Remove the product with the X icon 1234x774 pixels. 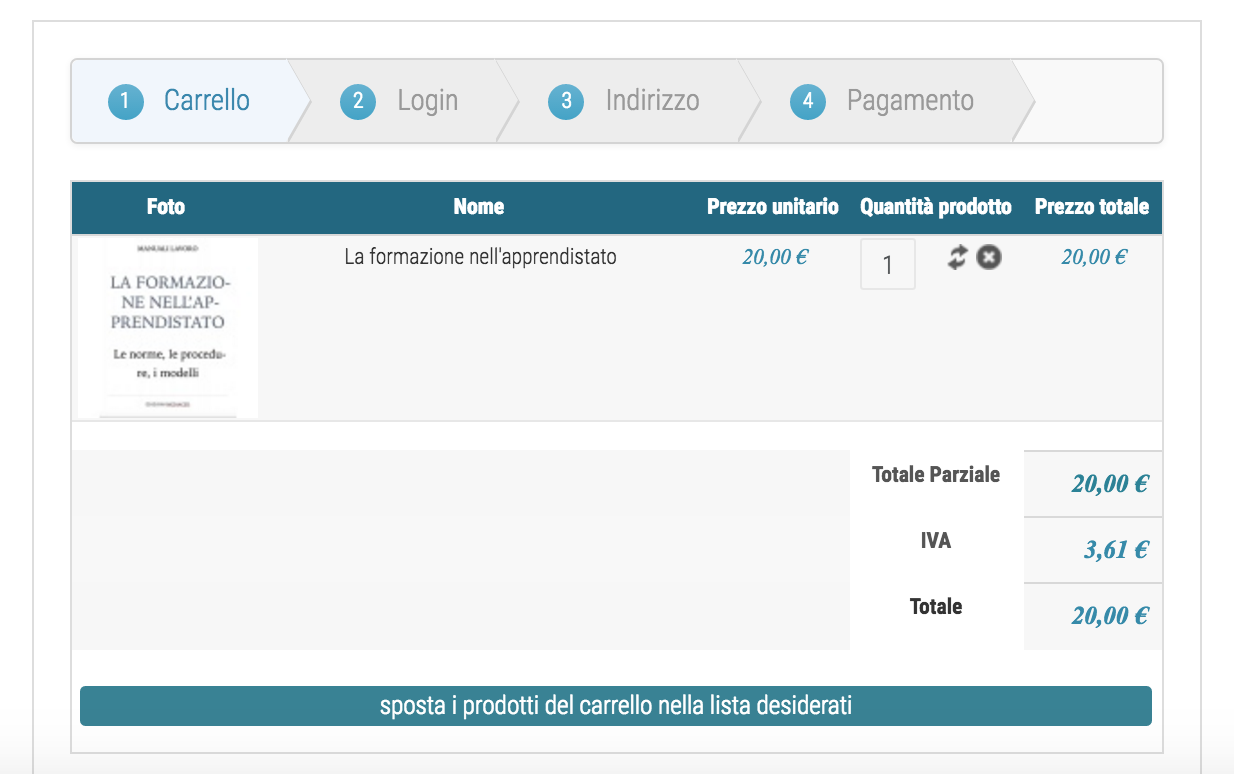click(x=989, y=258)
